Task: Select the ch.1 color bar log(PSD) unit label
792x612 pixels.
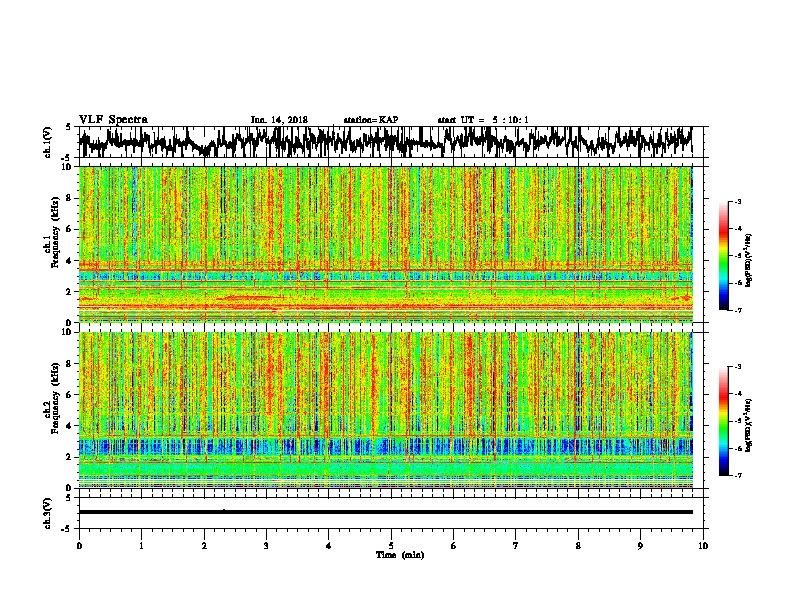Action: point(749,261)
